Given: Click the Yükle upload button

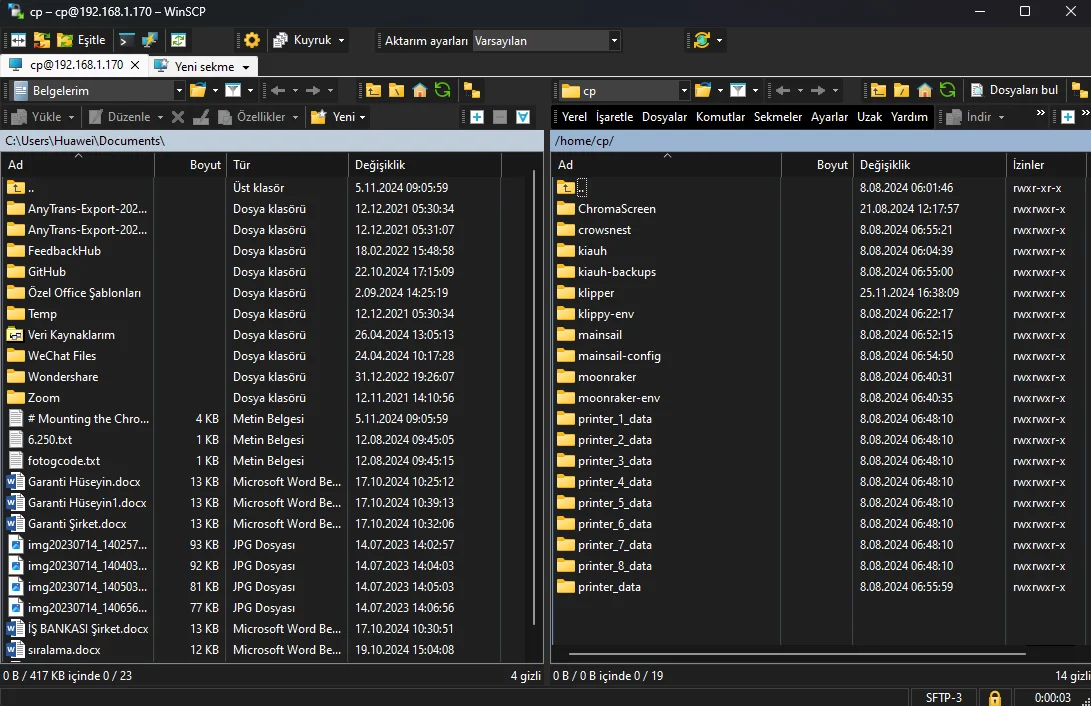Looking at the screenshot, I should click(x=40, y=117).
